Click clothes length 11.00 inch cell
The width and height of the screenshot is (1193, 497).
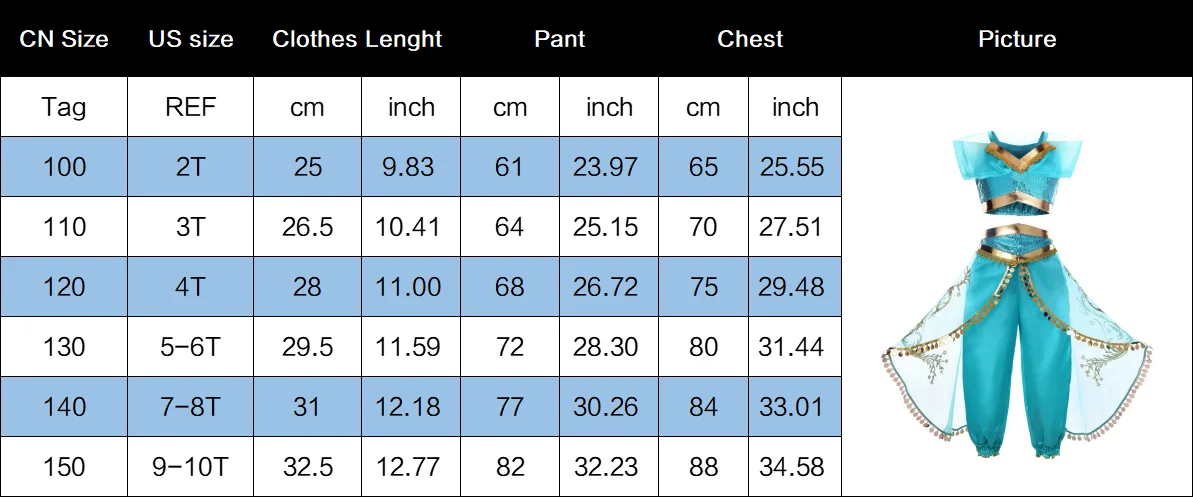pyautogui.click(x=411, y=287)
